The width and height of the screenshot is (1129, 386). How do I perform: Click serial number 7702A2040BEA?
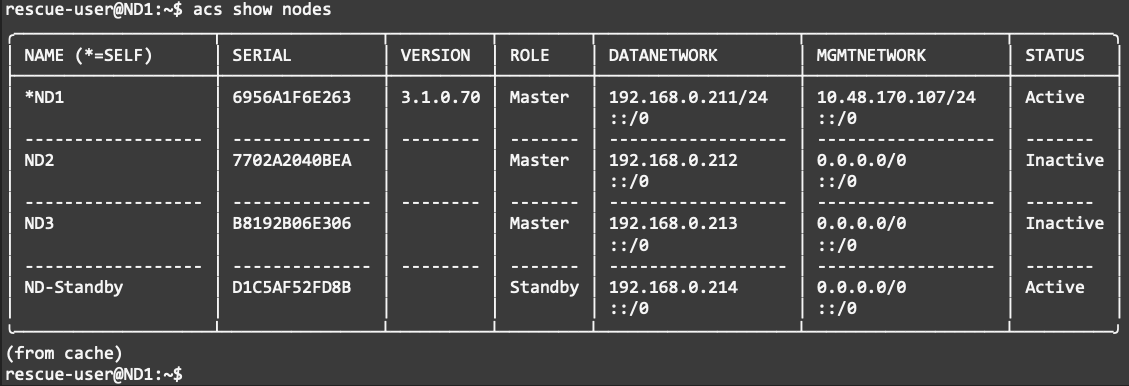click(292, 160)
